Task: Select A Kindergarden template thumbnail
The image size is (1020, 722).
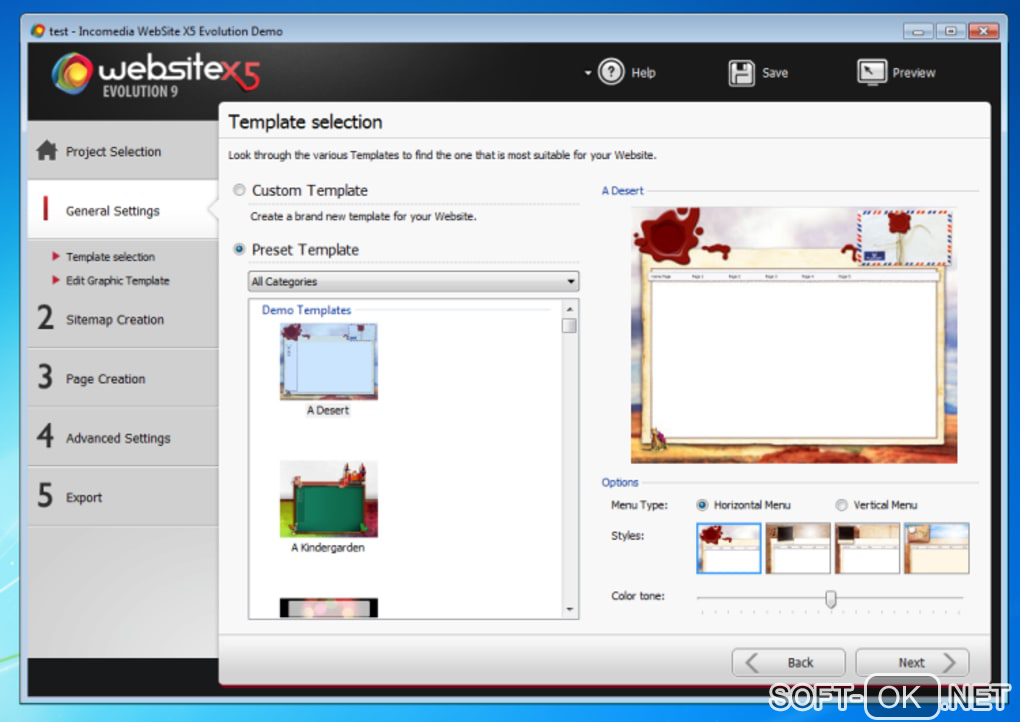Action: click(329, 499)
